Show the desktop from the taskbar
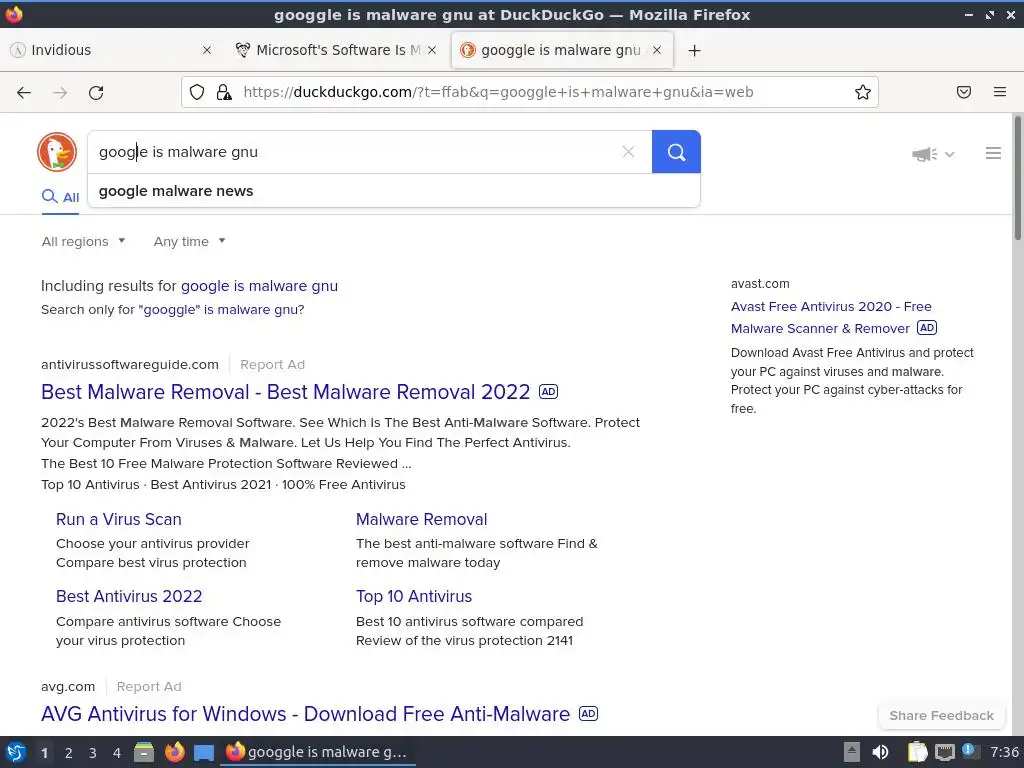The width and height of the screenshot is (1024, 768). tap(204, 752)
